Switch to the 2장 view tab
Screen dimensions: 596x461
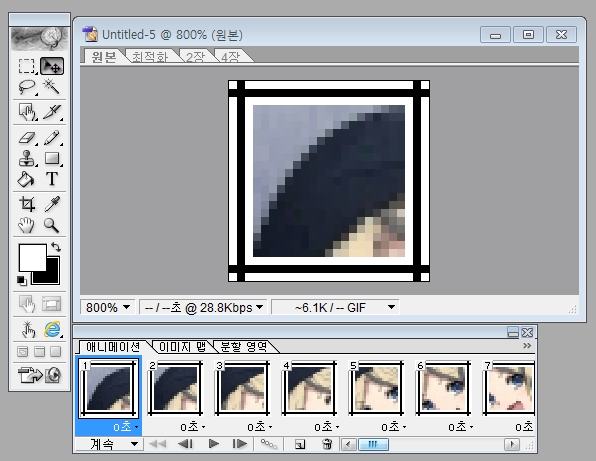[195, 57]
